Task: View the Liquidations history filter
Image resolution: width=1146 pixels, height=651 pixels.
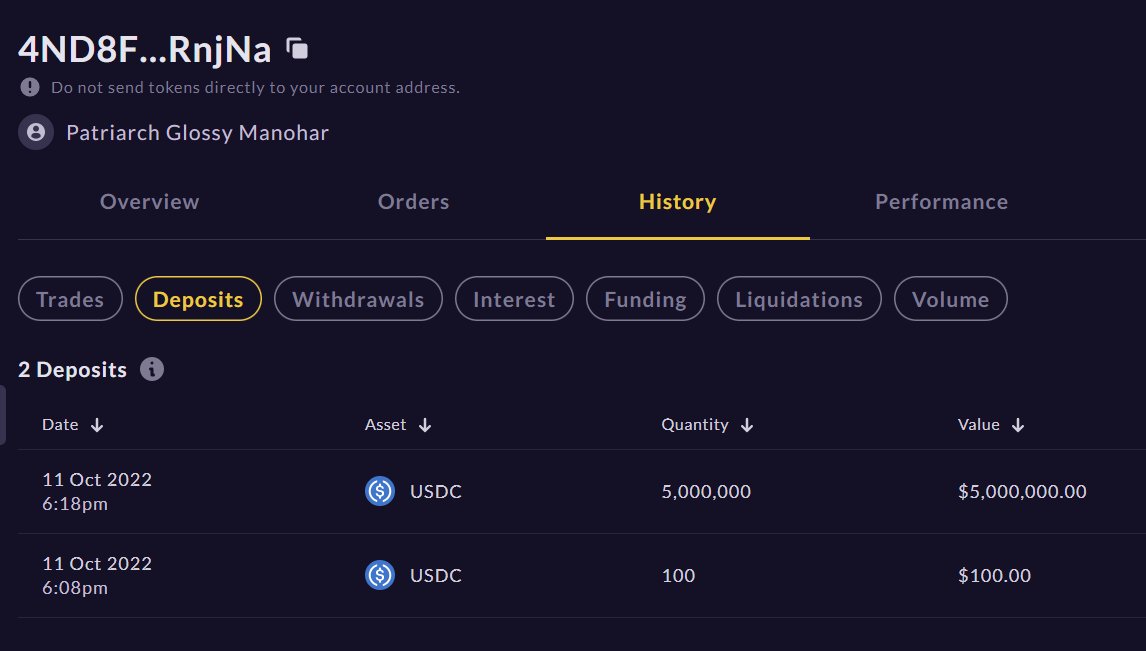Action: pos(799,299)
